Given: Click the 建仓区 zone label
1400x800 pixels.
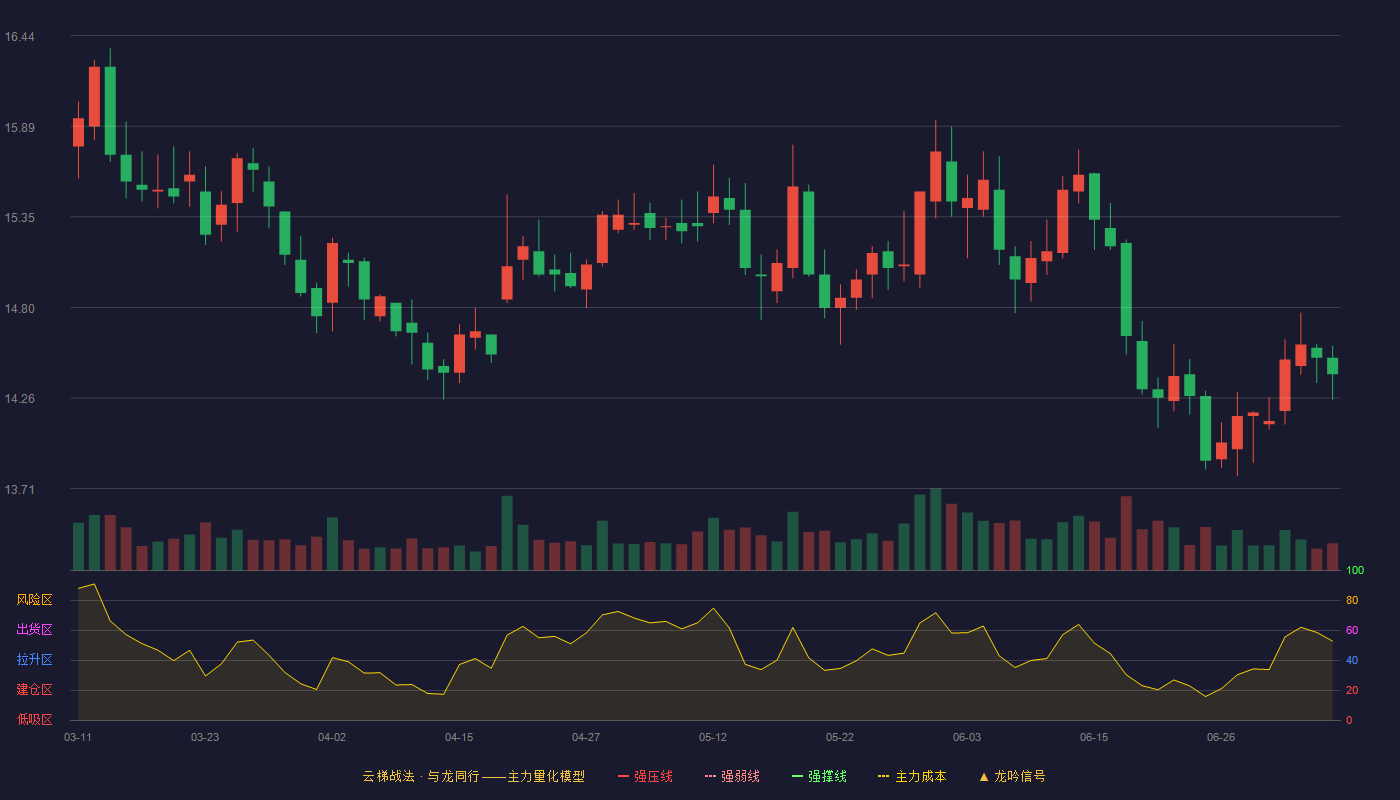Looking at the screenshot, I should (34, 690).
